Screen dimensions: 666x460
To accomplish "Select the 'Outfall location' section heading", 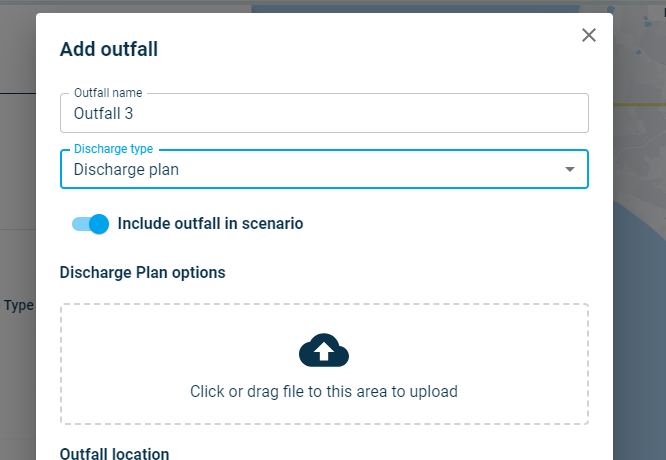I will point(114,453).
